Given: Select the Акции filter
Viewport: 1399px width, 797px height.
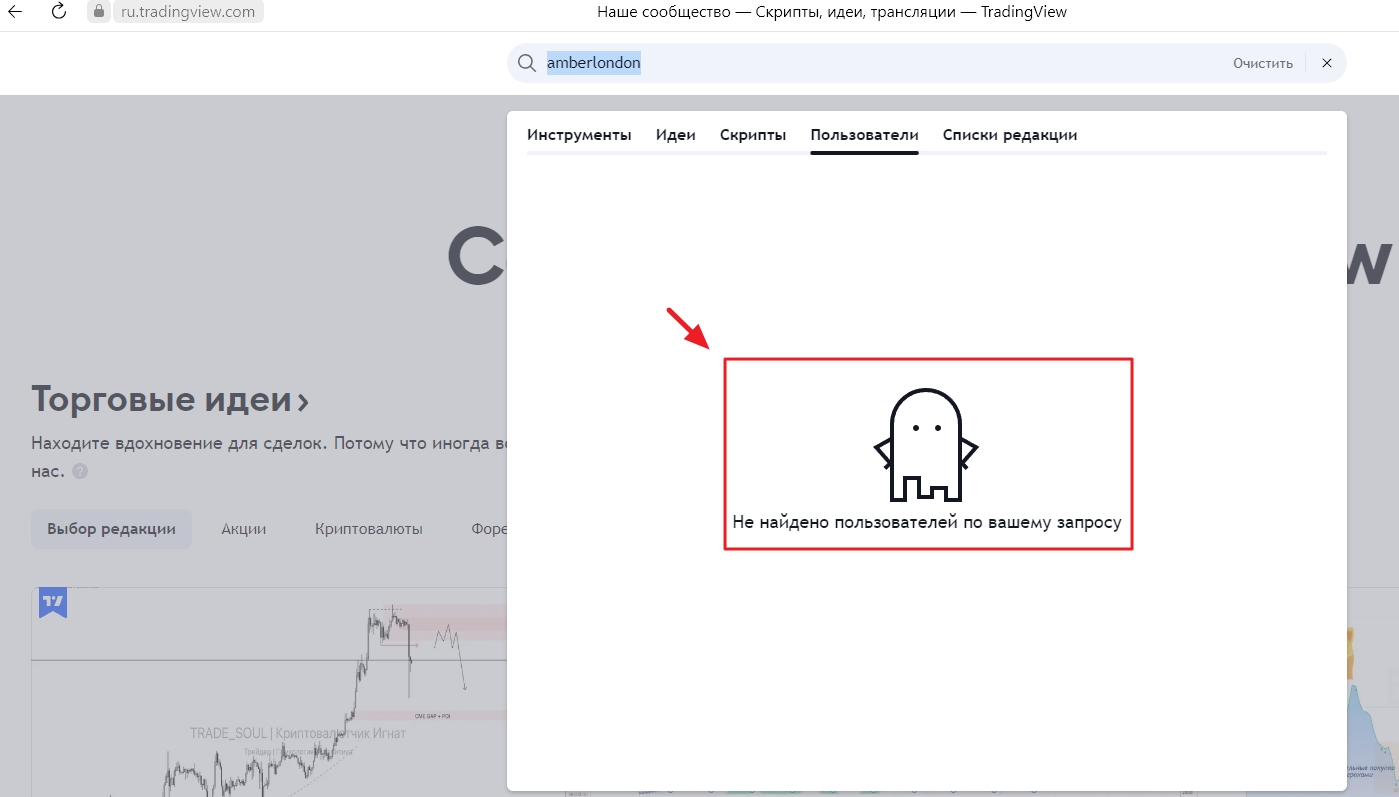Looking at the screenshot, I should [244, 529].
